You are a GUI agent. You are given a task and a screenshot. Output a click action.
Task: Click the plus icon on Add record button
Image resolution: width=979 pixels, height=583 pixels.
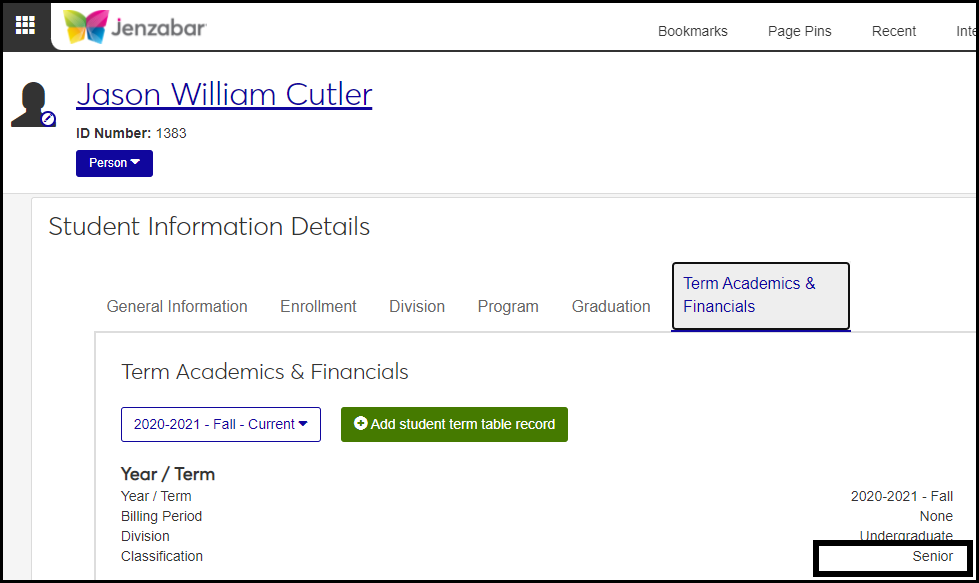361,424
